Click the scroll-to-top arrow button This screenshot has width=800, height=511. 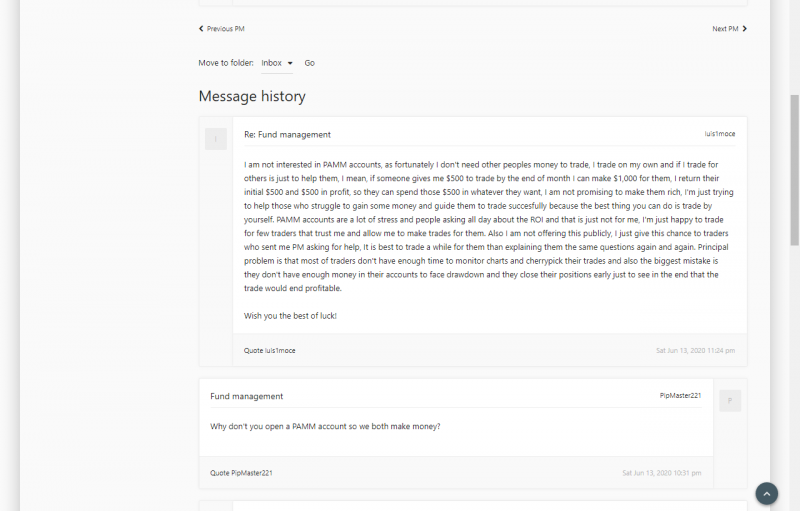(x=766, y=493)
